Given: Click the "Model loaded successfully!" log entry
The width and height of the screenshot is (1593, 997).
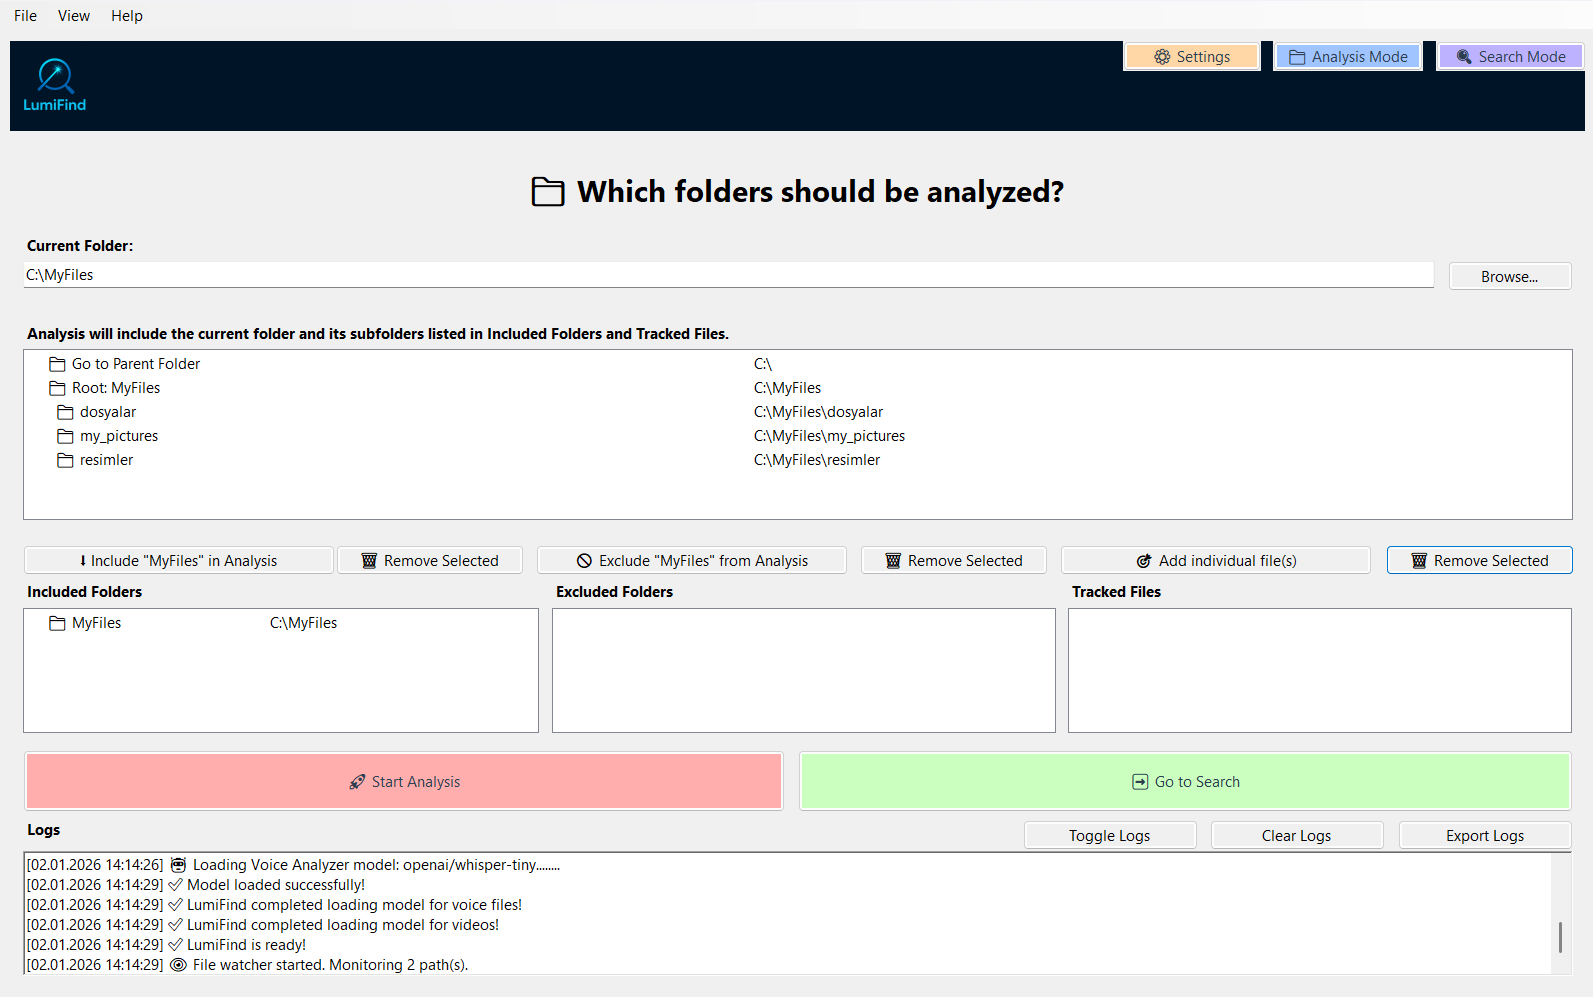Looking at the screenshot, I should coord(196,885).
